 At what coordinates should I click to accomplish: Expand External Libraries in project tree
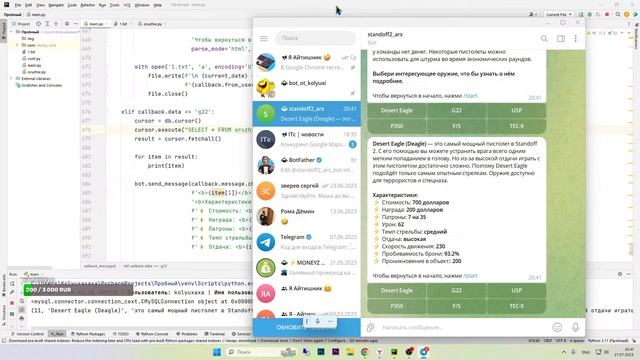tap(11, 78)
